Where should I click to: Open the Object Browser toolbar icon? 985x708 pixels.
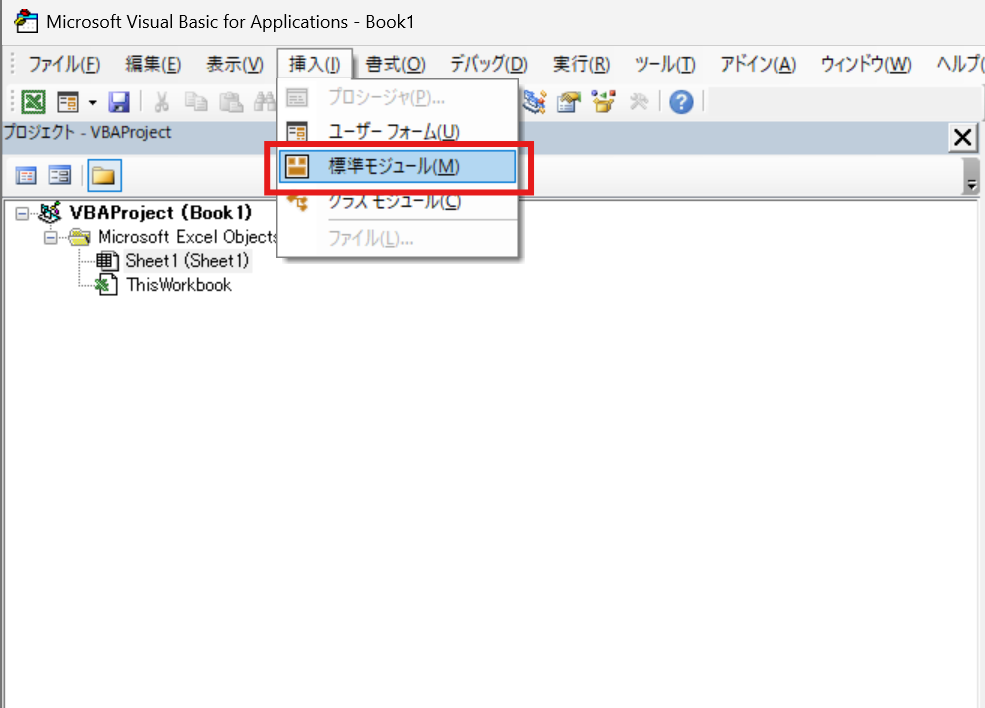pos(604,101)
